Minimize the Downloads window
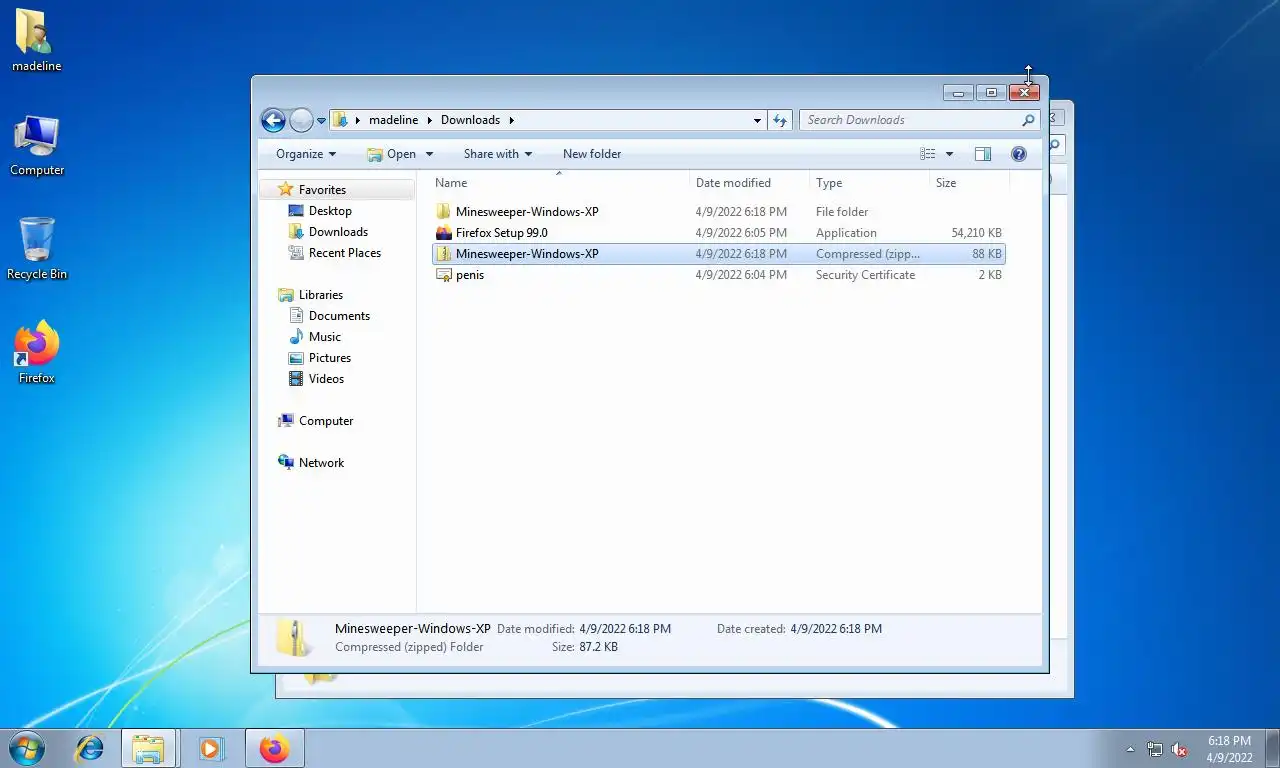1280x768 pixels. (958, 93)
